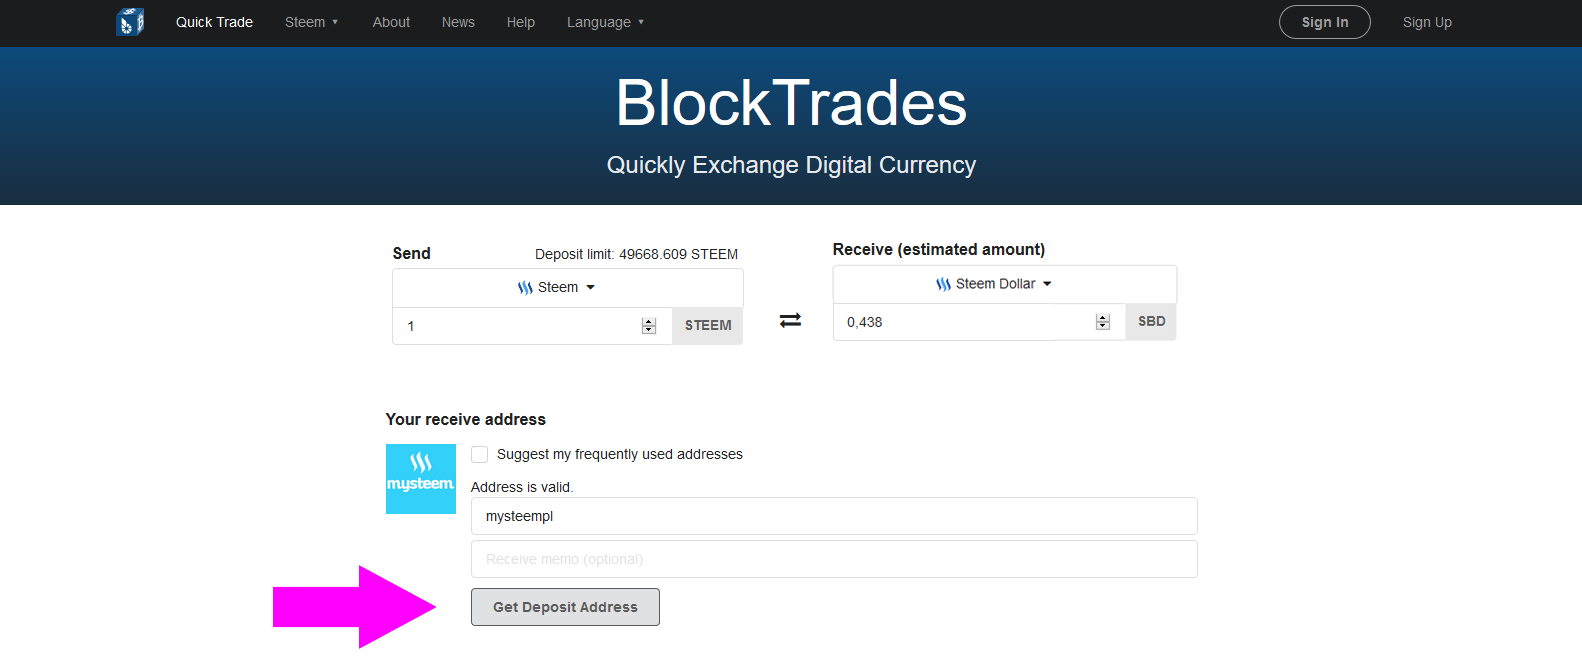Go to the About page

391,22
